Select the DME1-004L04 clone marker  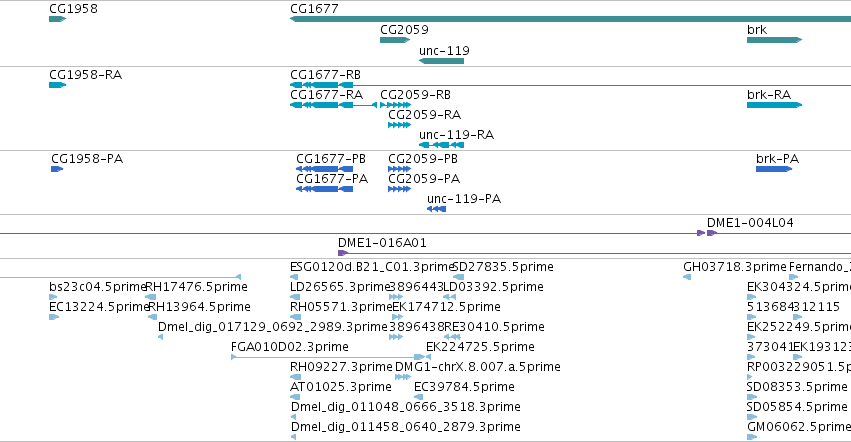pyautogui.click(x=712, y=233)
